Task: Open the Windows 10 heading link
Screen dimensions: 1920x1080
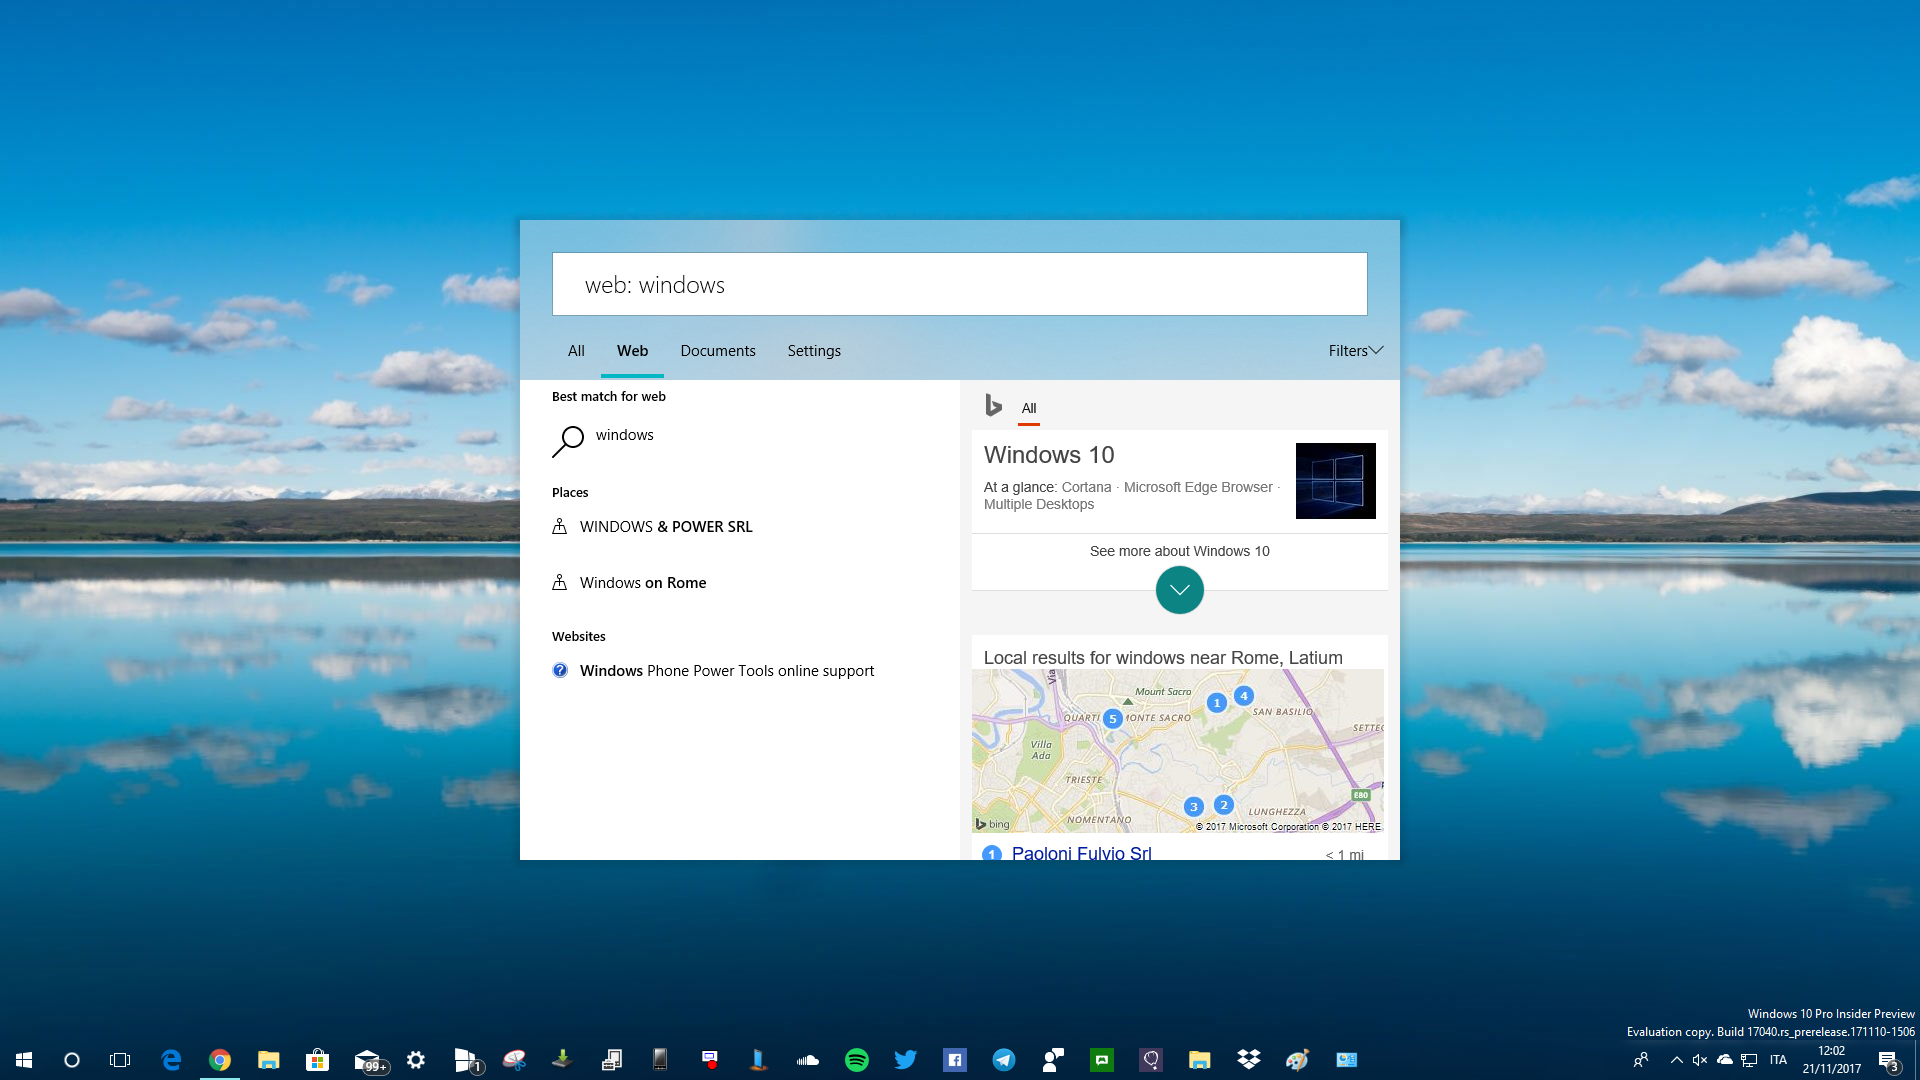Action: 1049,455
